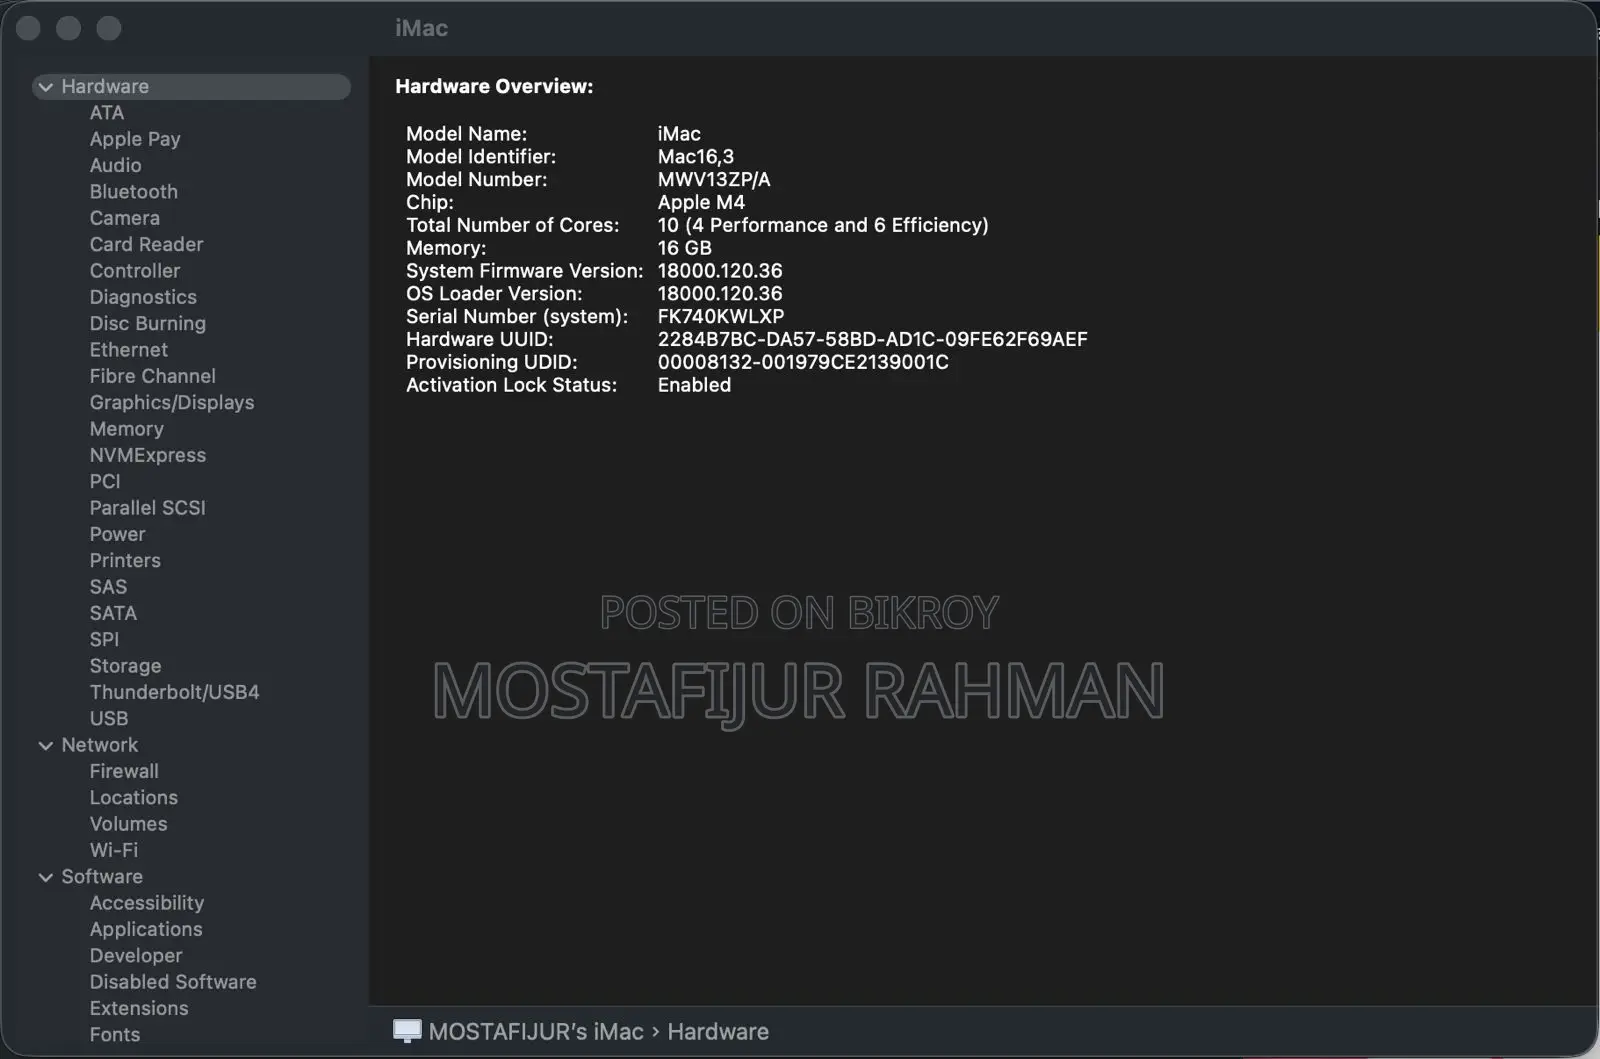Select Controller in the sidebar

tap(135, 271)
